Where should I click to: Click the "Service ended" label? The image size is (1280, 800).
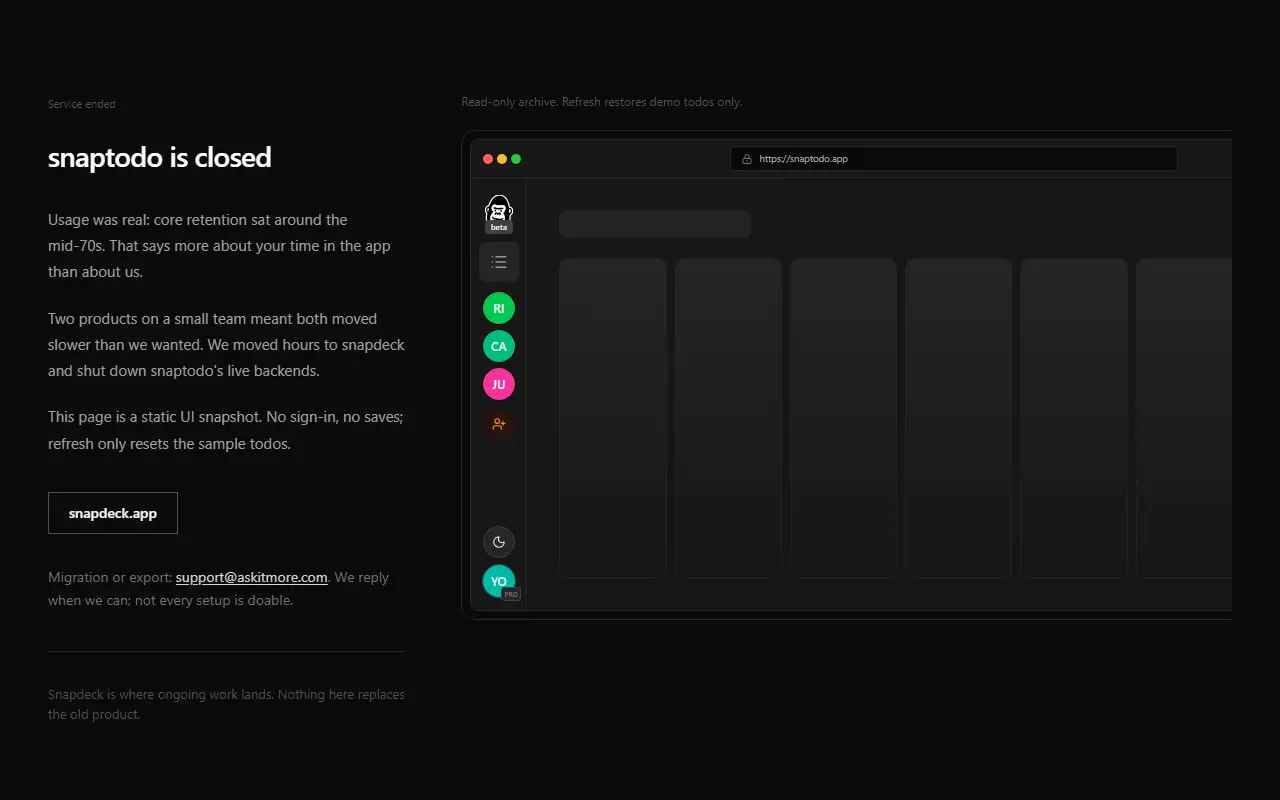(x=82, y=104)
